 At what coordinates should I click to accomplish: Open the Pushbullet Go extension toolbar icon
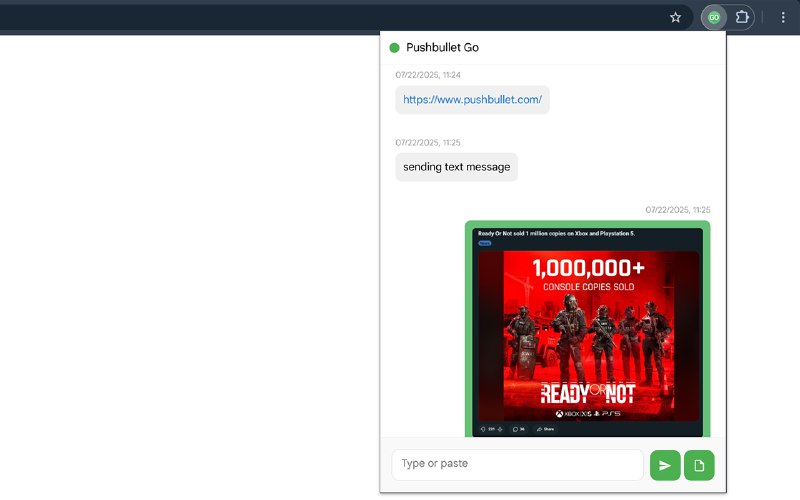(x=713, y=17)
